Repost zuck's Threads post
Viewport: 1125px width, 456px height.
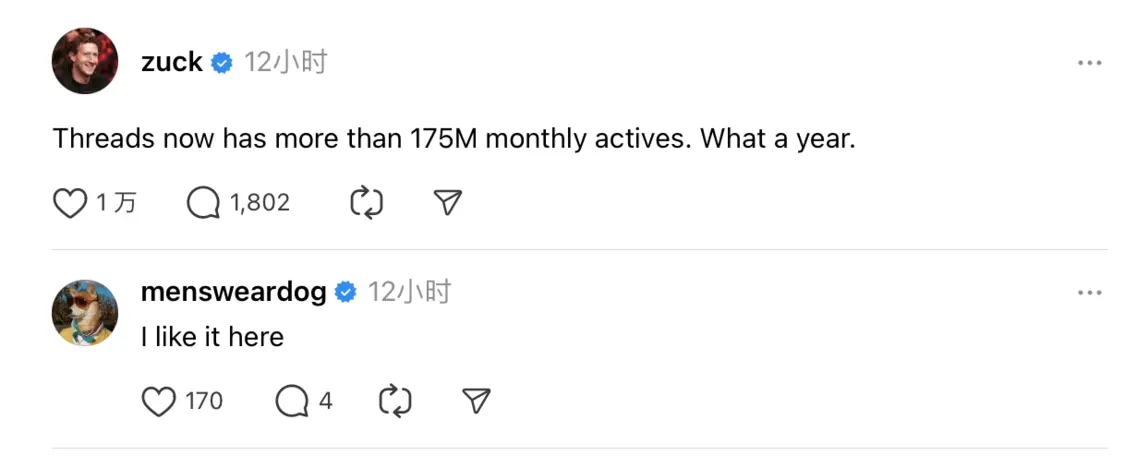pyautogui.click(x=366, y=204)
